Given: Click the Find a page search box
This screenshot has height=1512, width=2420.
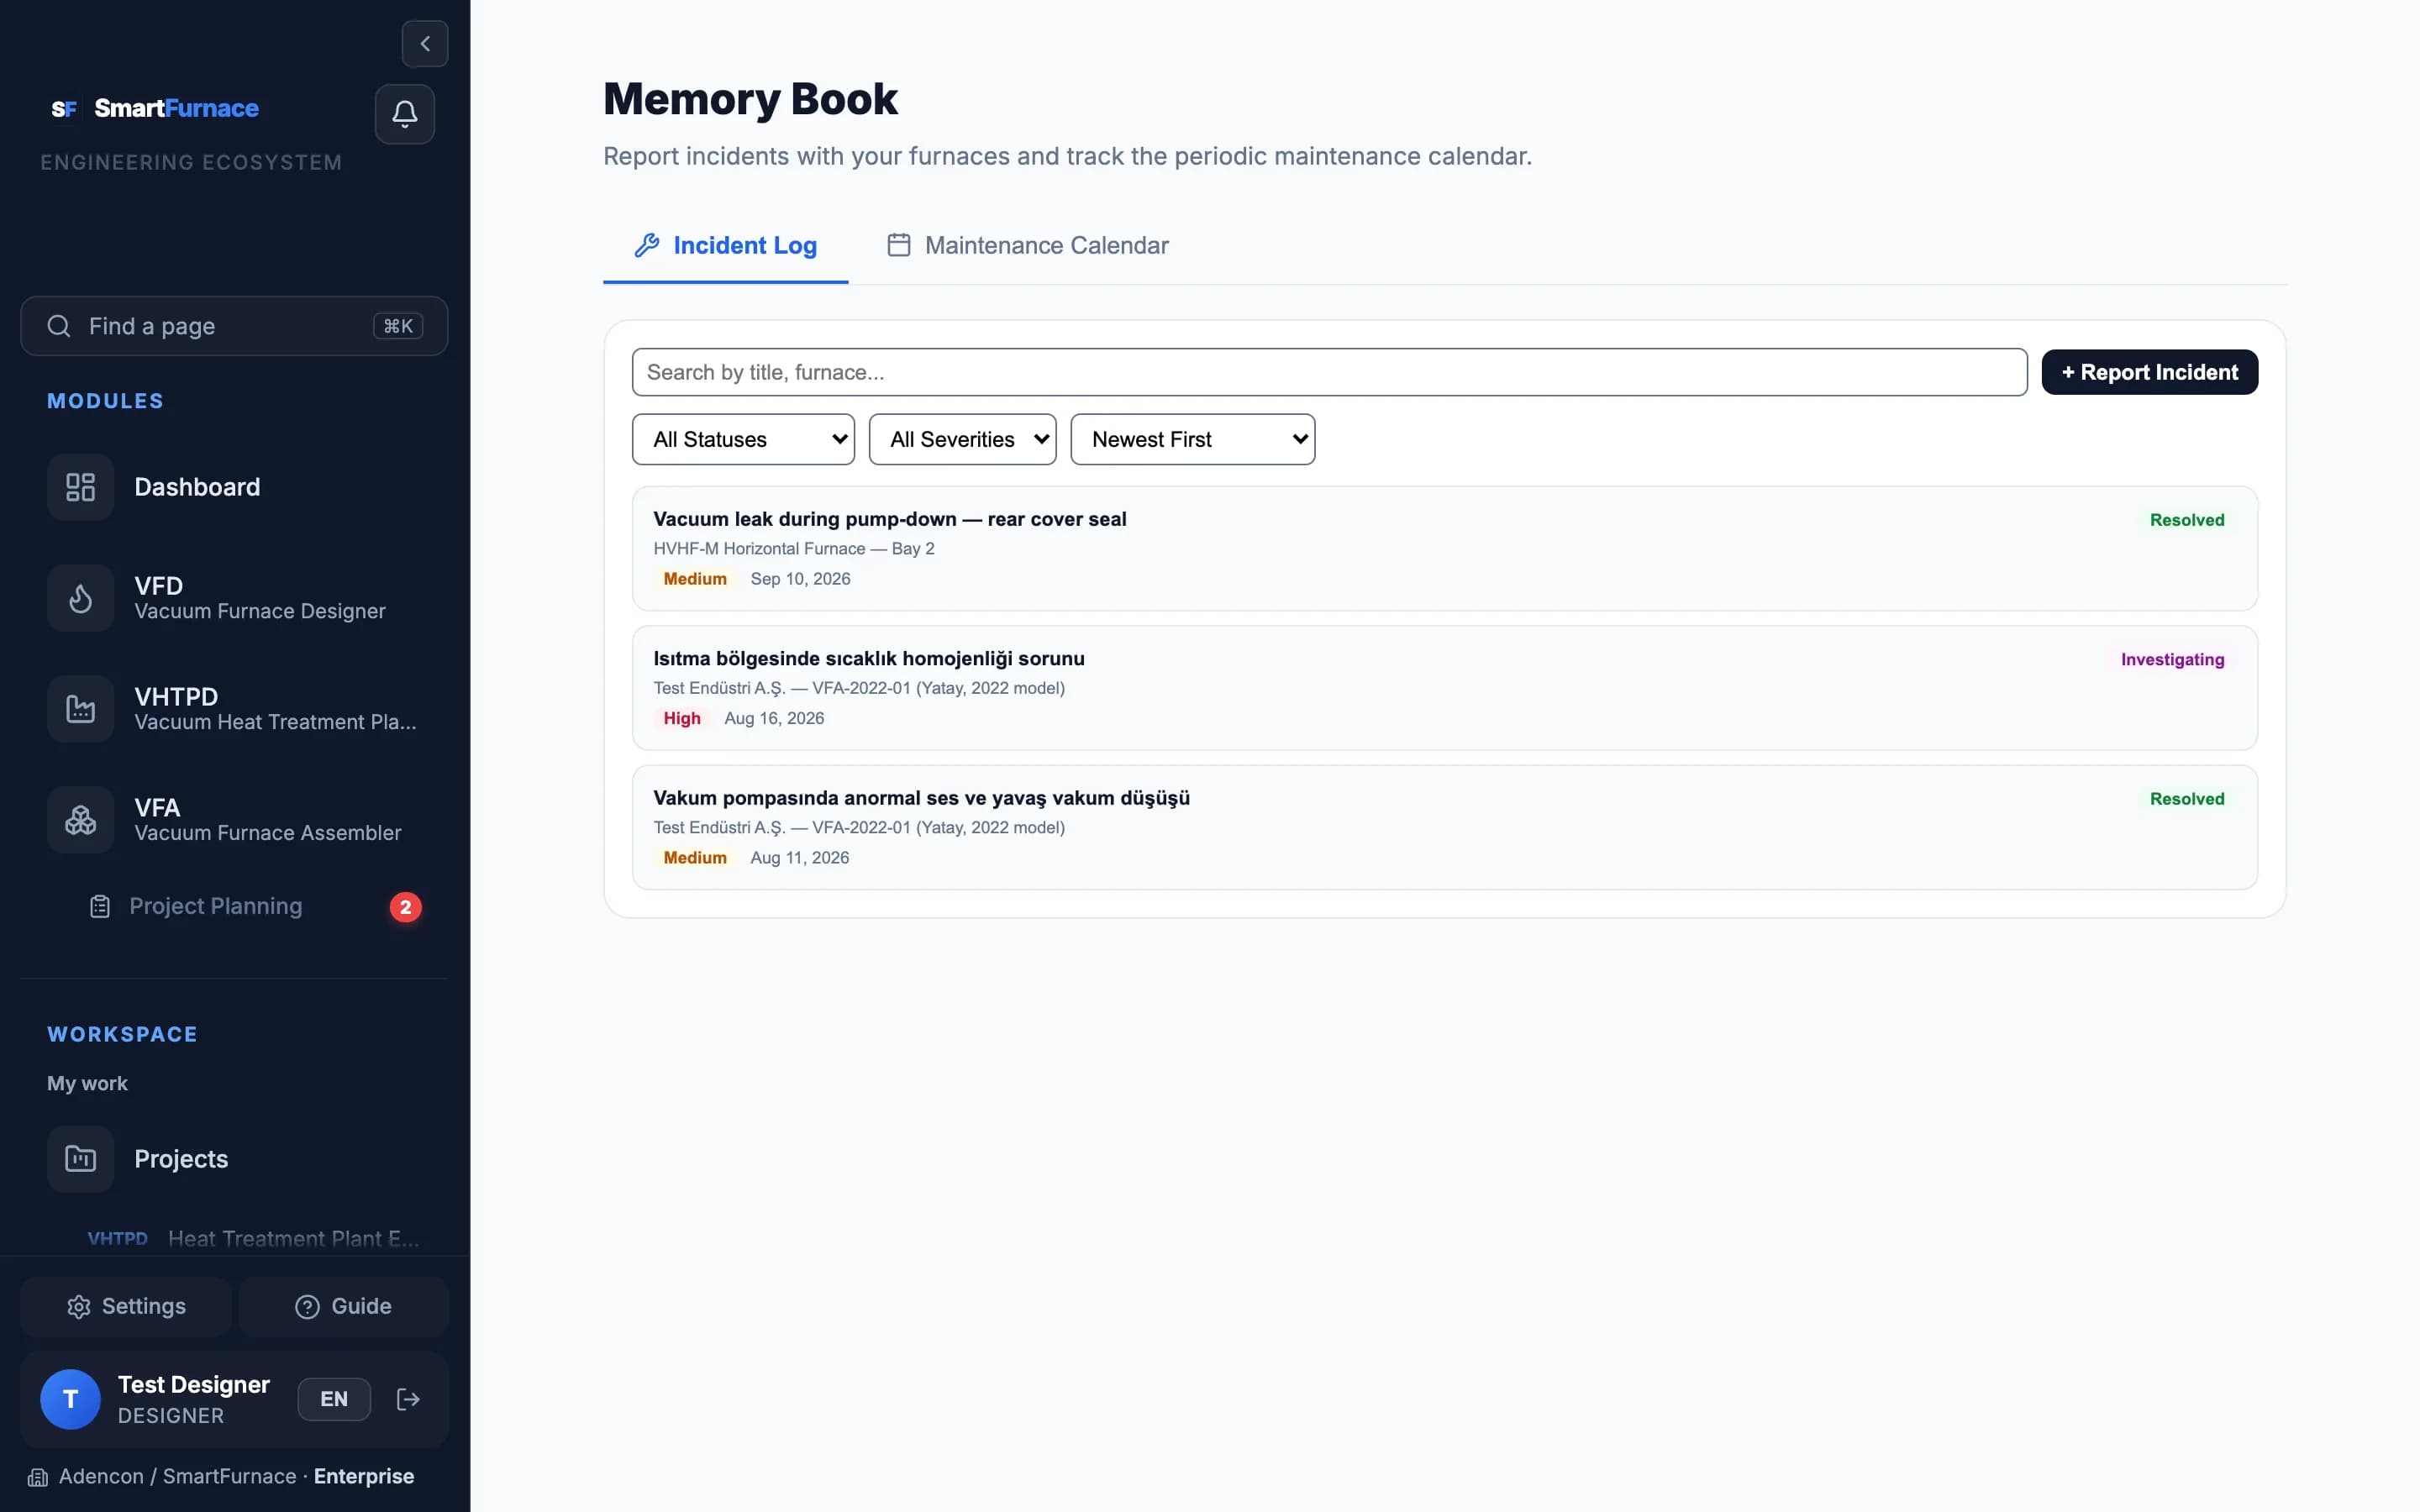Looking at the screenshot, I should (234, 326).
